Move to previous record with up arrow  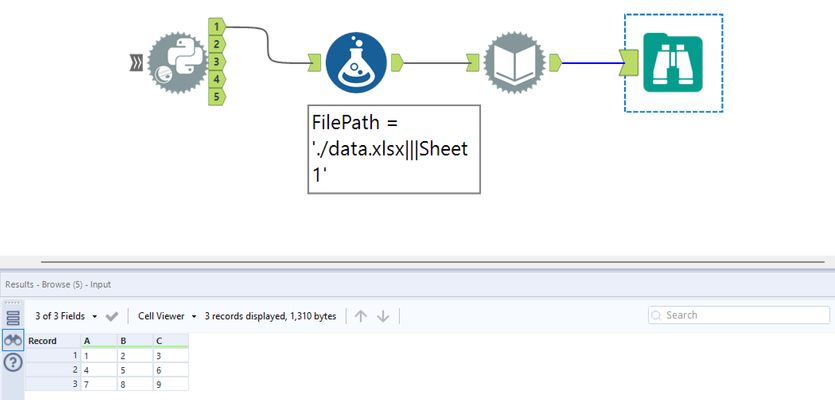pos(361,316)
